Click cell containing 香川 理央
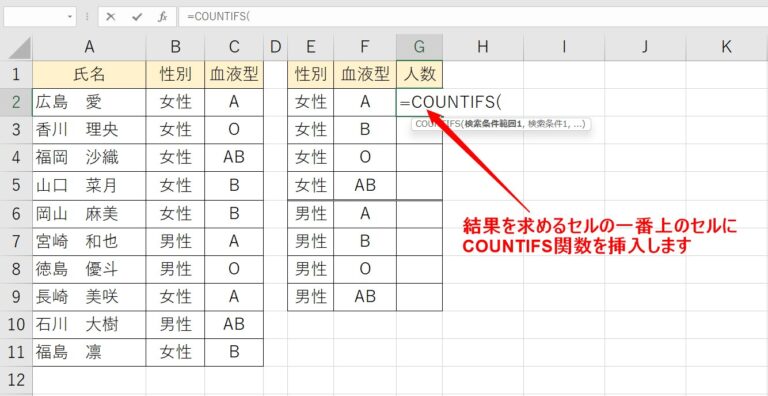The width and height of the screenshot is (768, 396). click(x=89, y=130)
